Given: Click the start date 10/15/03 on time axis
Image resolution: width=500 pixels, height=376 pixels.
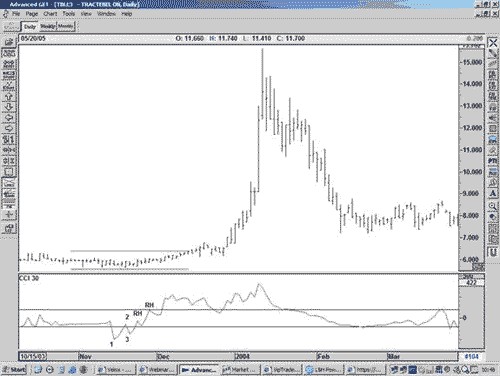Looking at the screenshot, I should (33, 356).
